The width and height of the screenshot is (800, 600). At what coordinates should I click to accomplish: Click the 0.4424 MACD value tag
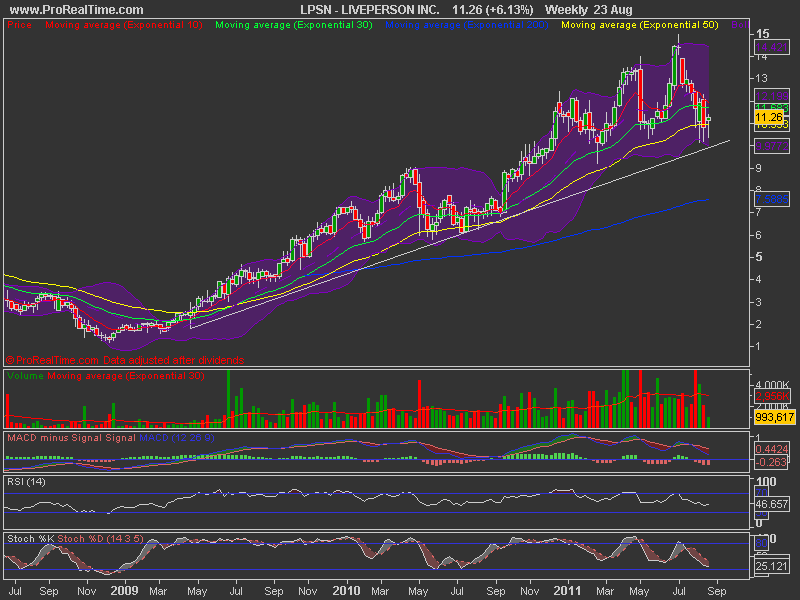(x=771, y=449)
